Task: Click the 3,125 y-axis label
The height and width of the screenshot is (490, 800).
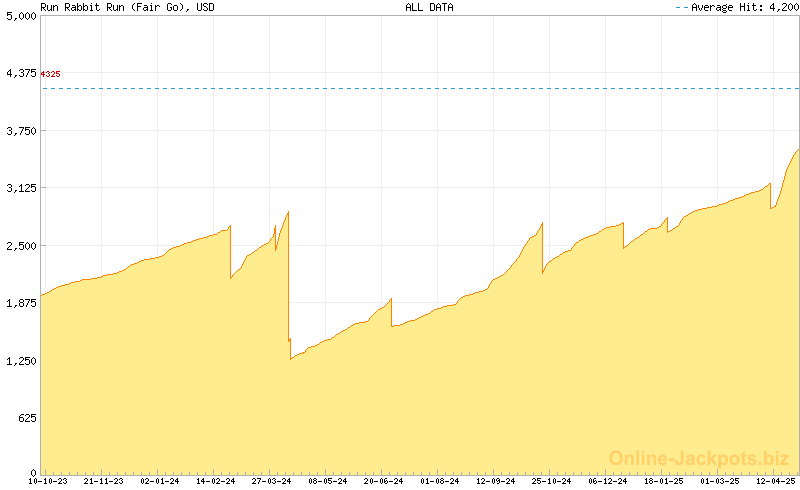Action: click(x=19, y=188)
